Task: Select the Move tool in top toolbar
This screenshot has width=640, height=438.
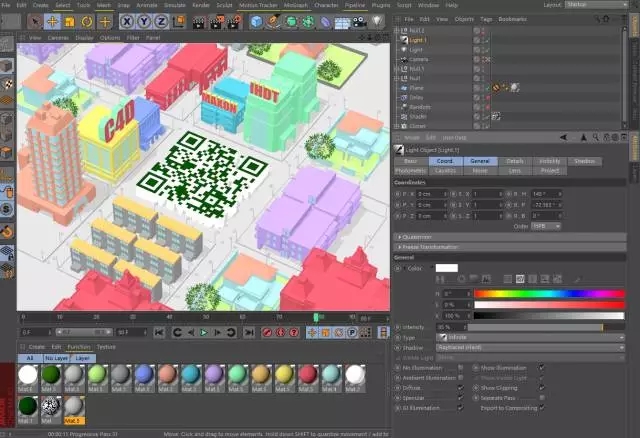Action: (52, 21)
